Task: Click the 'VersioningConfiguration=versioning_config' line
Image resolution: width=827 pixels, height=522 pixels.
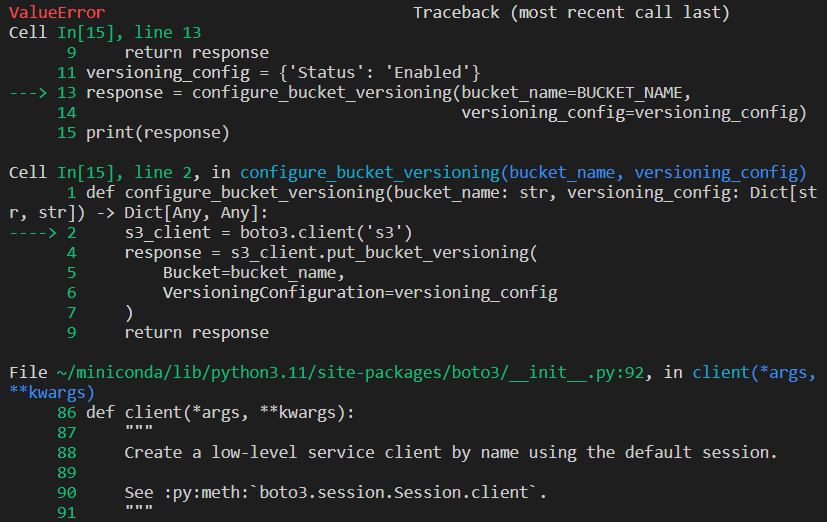Action: pyautogui.click(x=360, y=293)
